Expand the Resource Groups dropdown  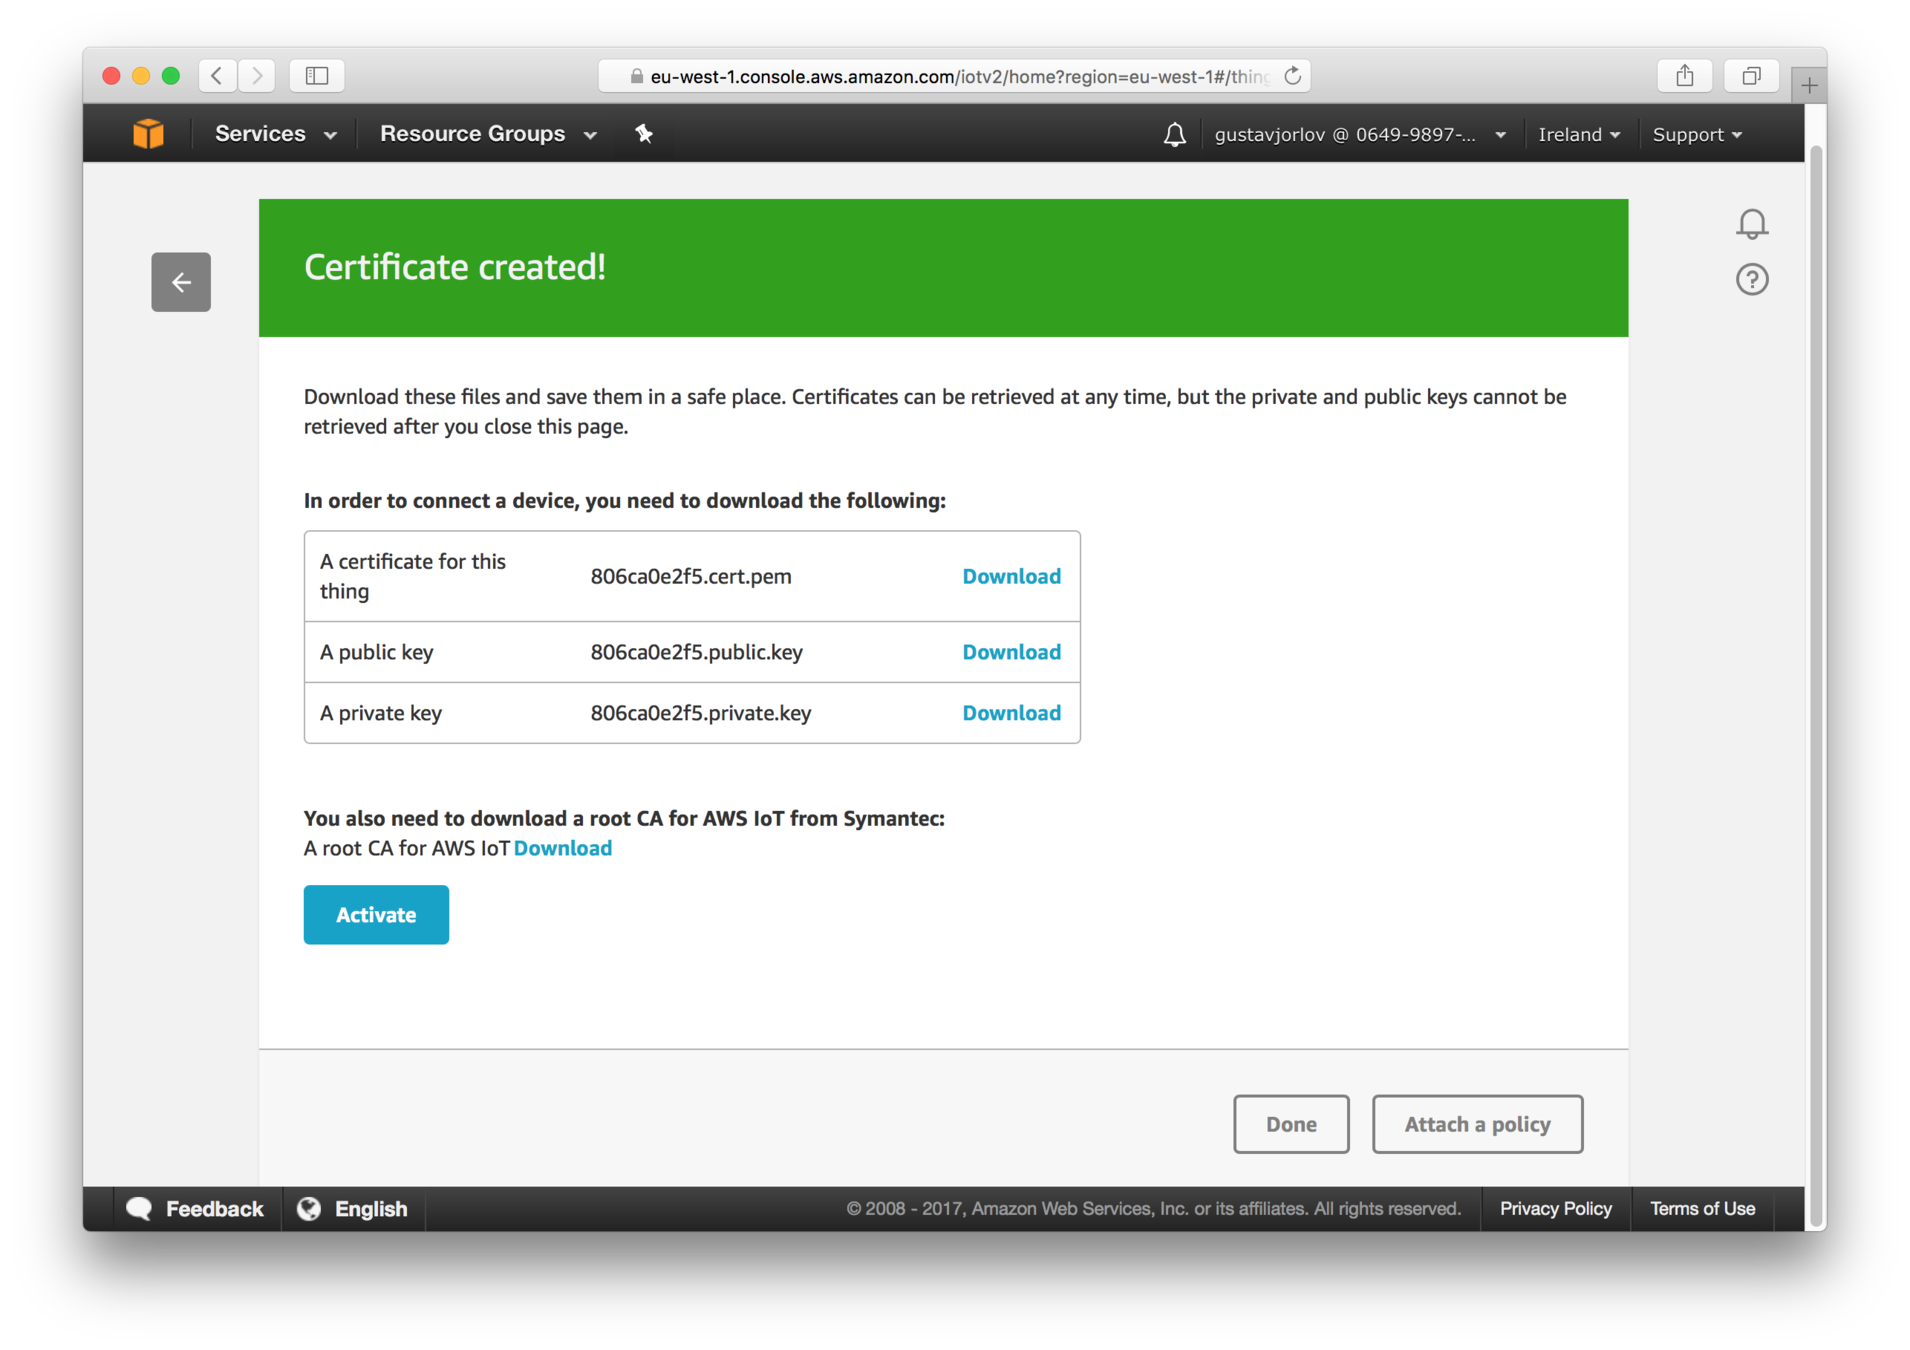[488, 134]
